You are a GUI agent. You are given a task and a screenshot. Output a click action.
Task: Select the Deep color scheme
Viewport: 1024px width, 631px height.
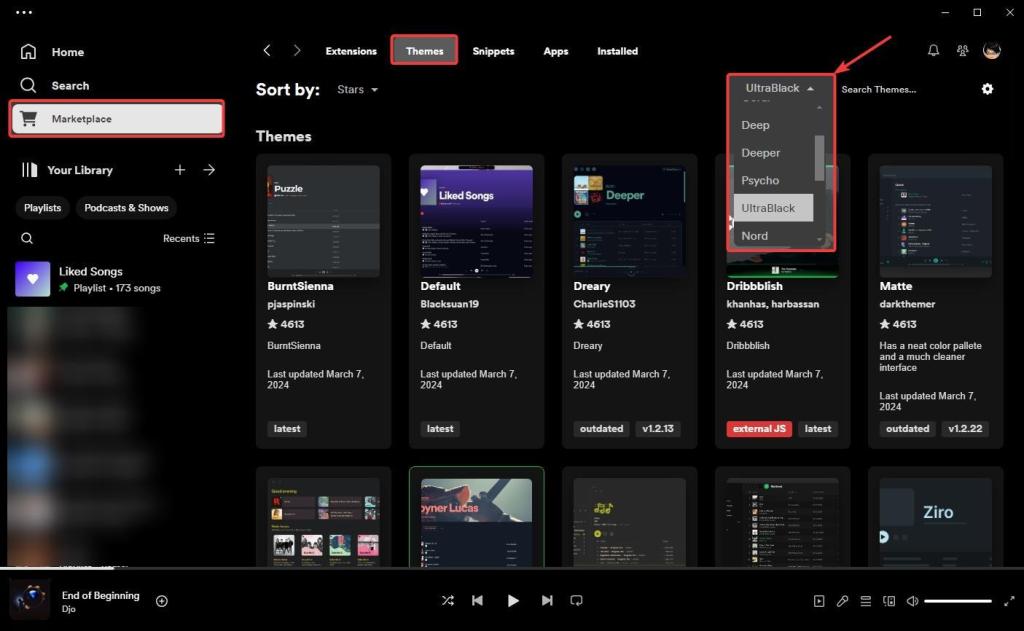coord(774,125)
